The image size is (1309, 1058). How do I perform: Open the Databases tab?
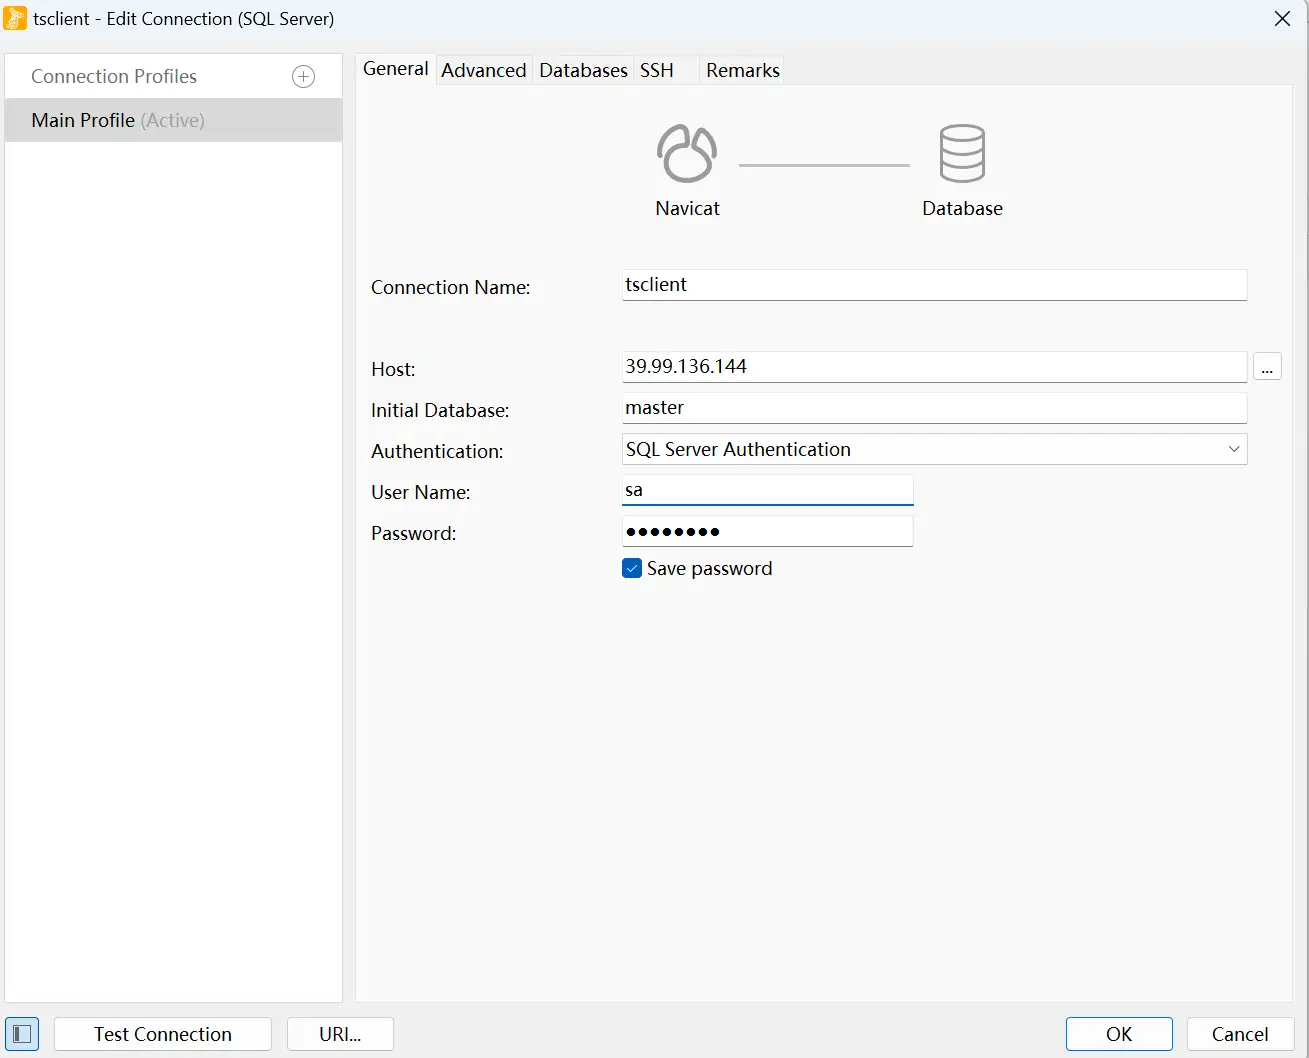click(x=583, y=70)
